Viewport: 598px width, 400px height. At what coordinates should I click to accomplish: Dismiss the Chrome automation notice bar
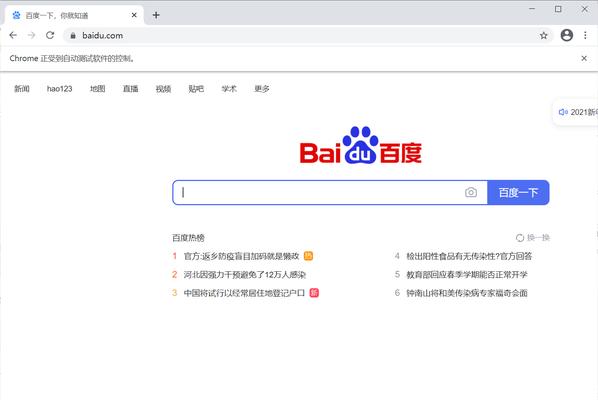point(584,58)
